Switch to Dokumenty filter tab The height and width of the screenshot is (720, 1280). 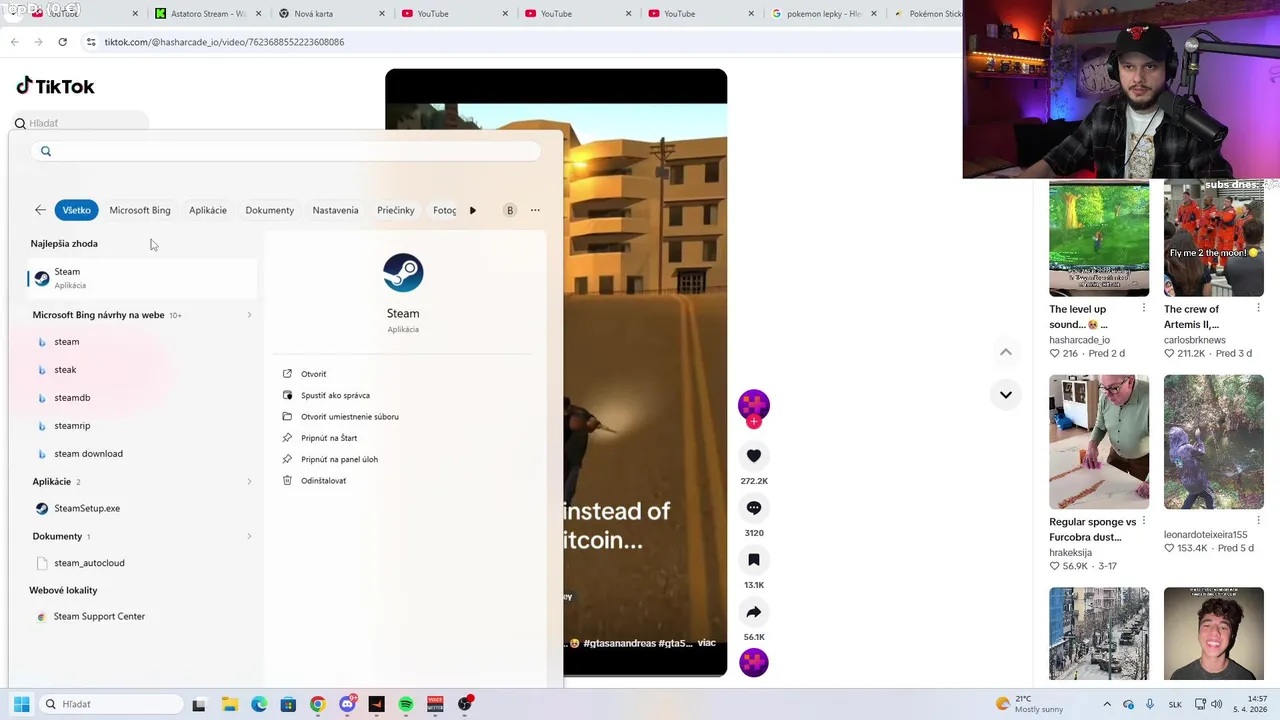pos(270,210)
